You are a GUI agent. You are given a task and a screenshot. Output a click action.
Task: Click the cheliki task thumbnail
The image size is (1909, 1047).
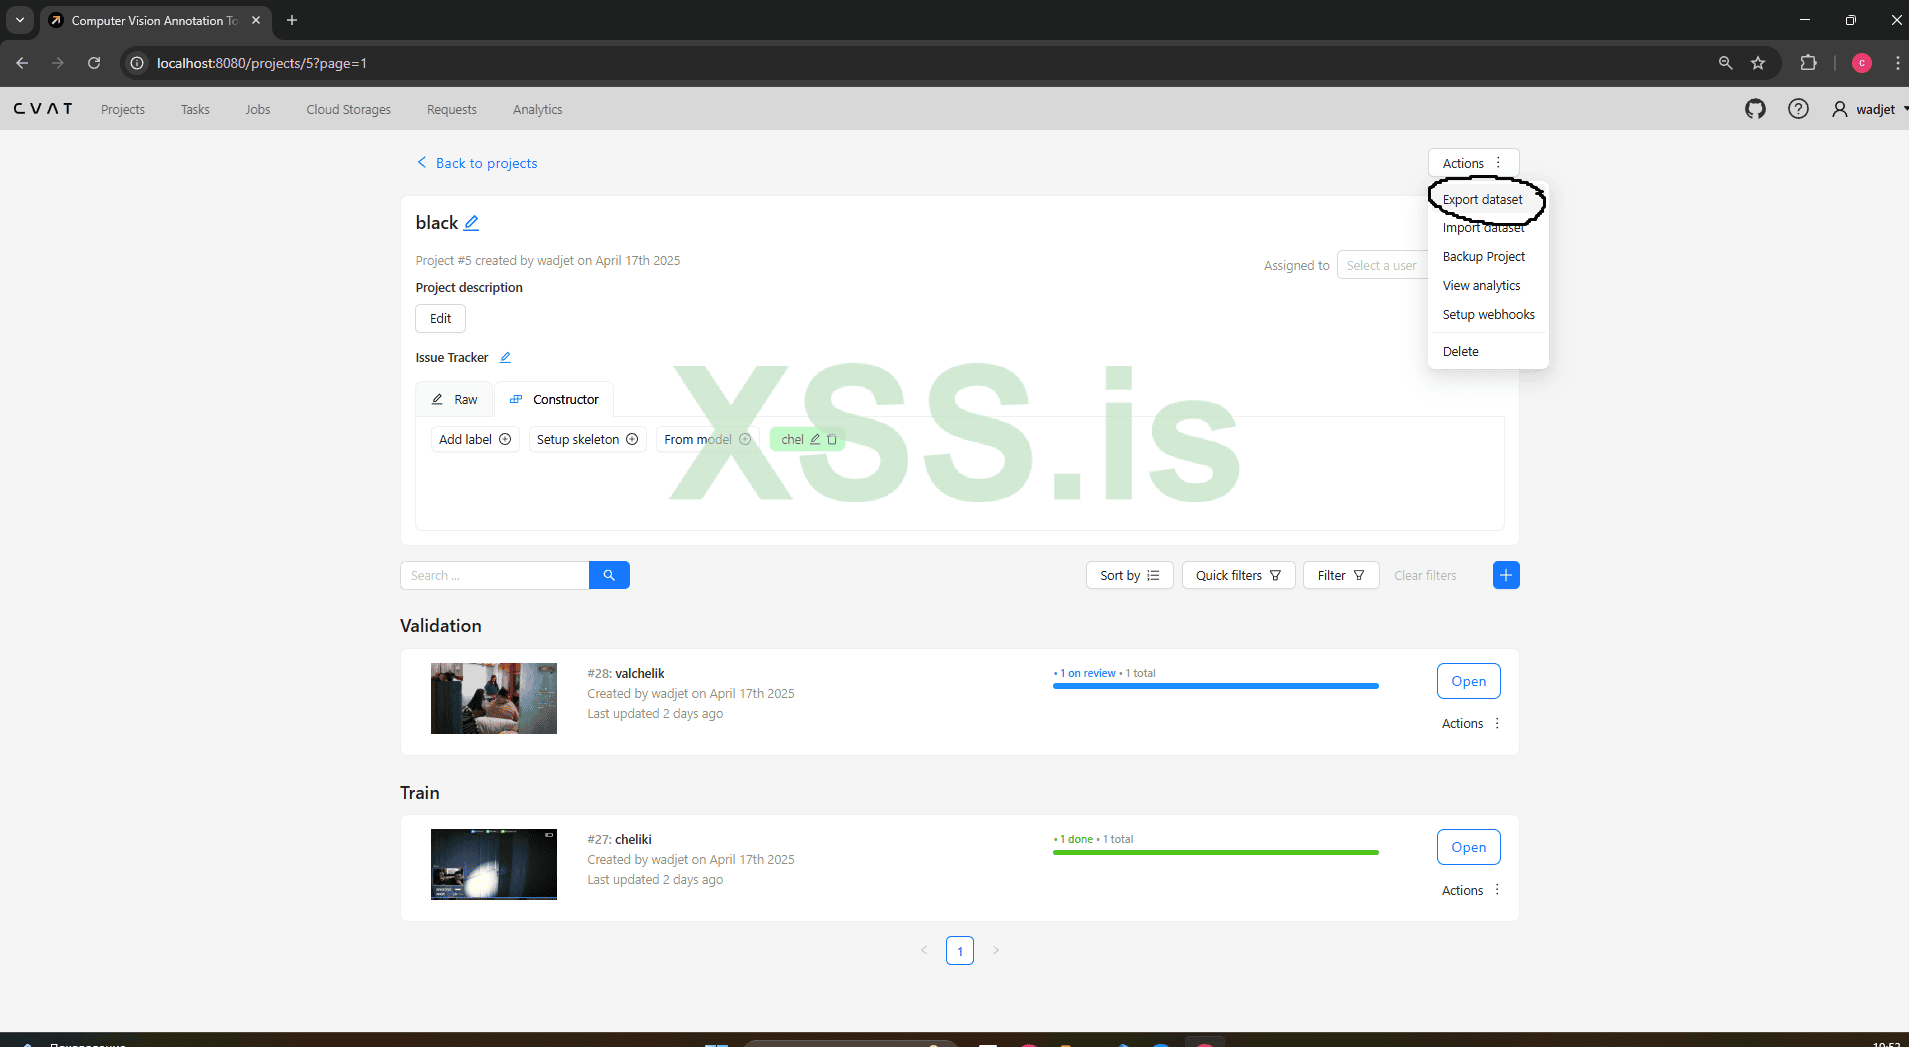tap(494, 865)
